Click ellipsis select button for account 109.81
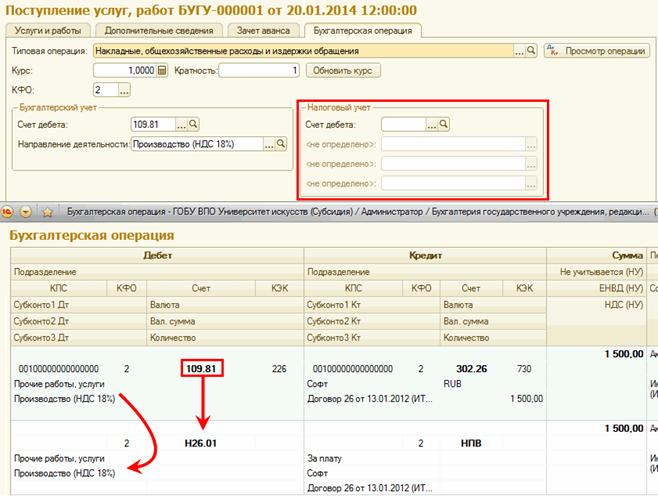Viewport: 658px width, 496px height. point(181,125)
